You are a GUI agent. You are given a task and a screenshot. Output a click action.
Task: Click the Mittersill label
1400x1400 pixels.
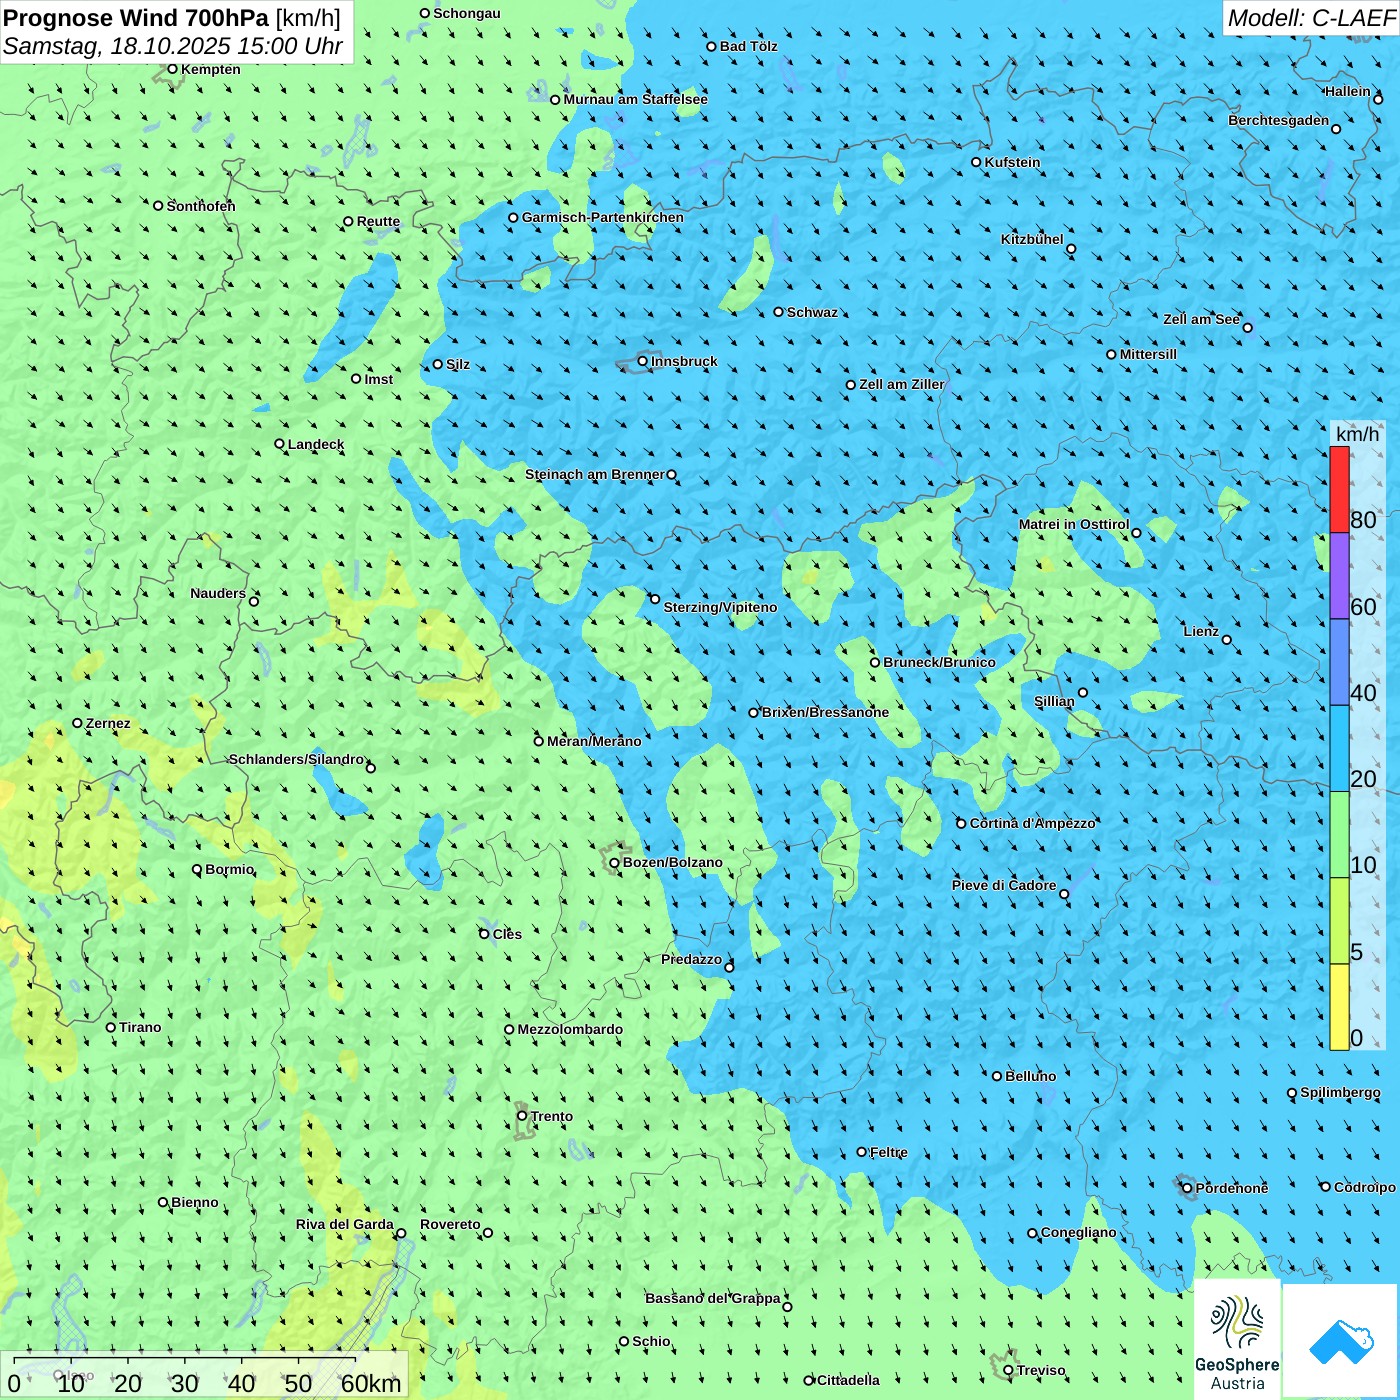(x=1148, y=354)
